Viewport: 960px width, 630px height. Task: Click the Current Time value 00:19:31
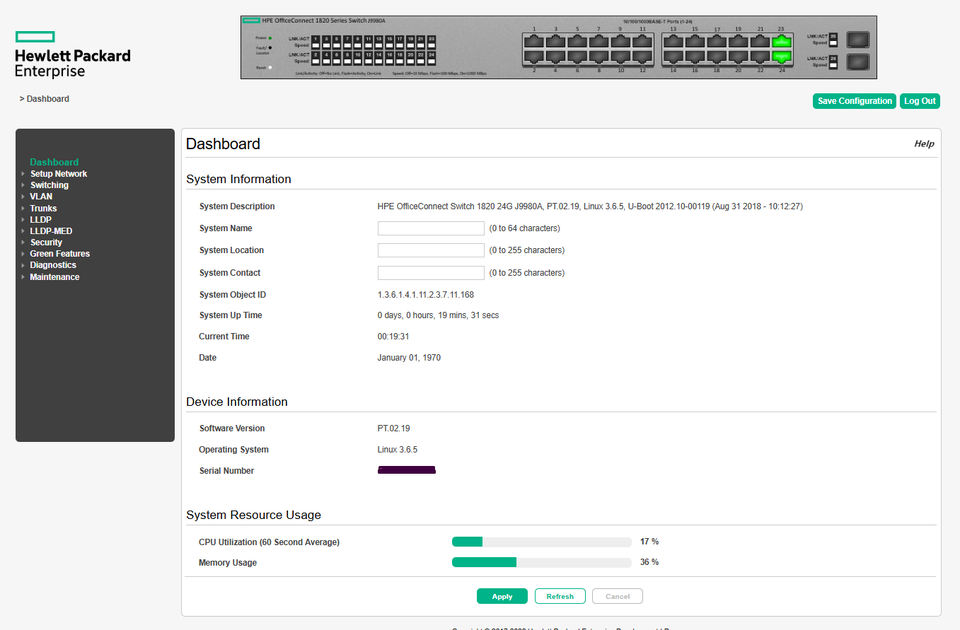click(x=393, y=337)
